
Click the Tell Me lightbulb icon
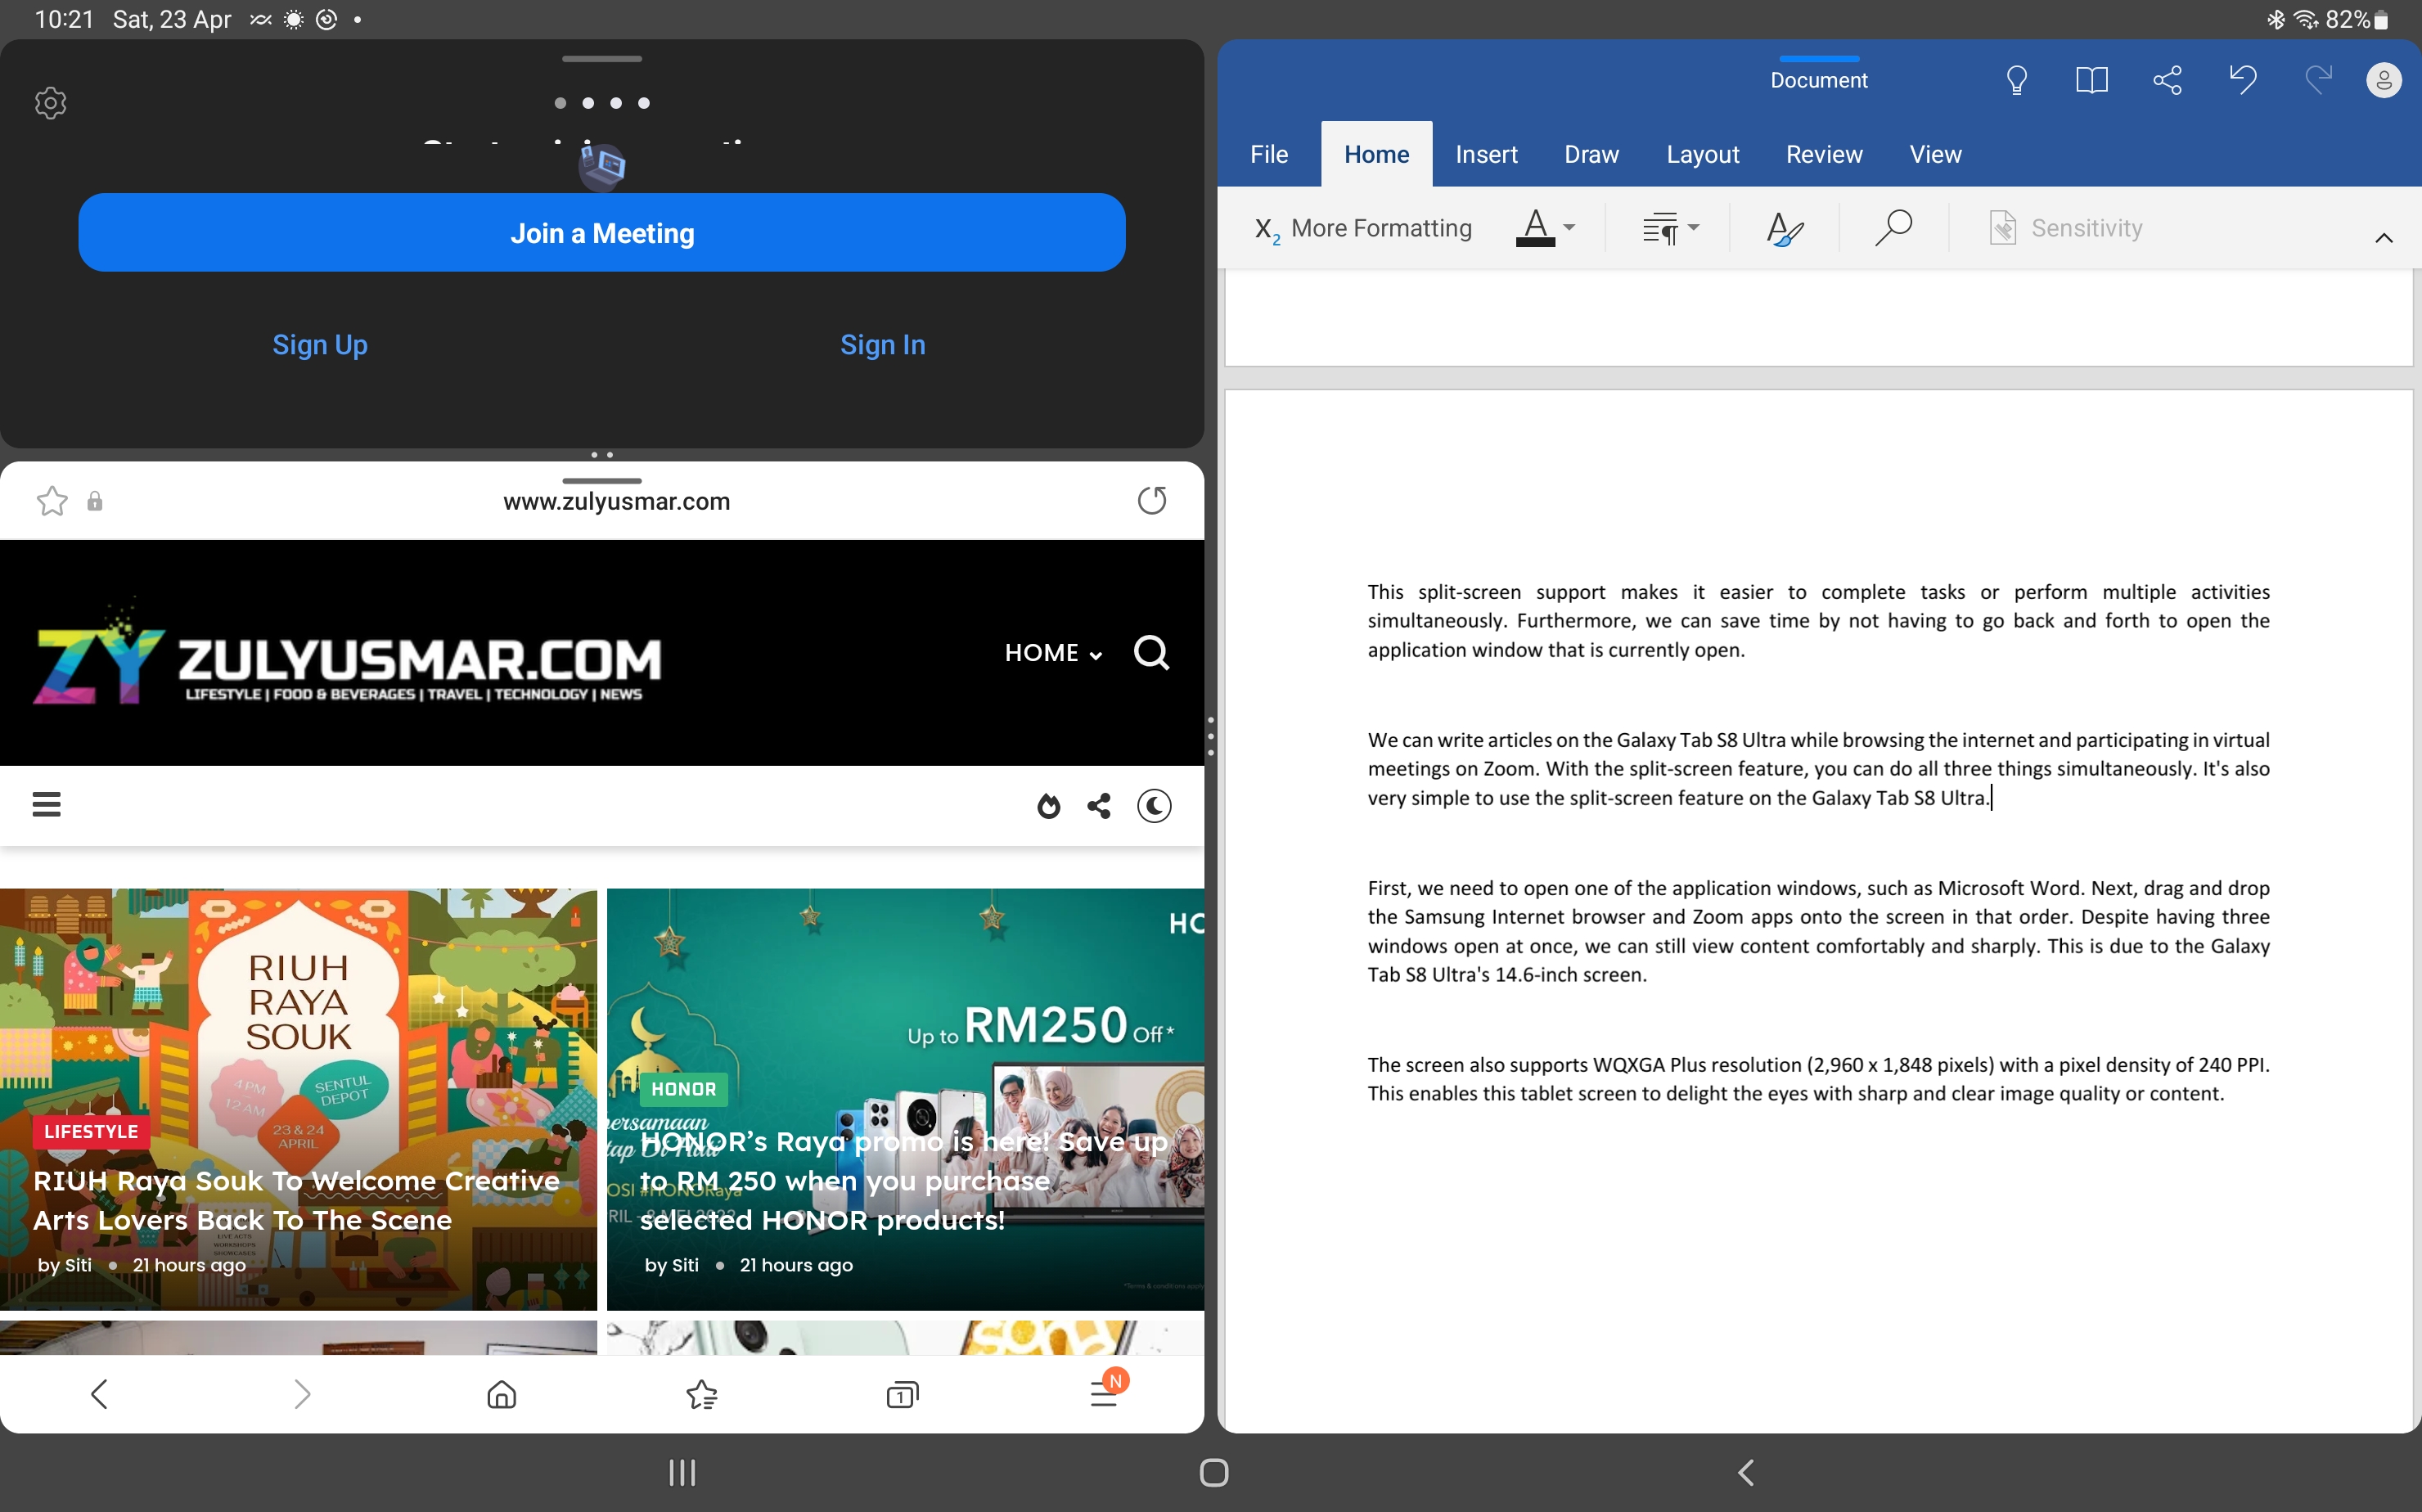[x=2016, y=80]
